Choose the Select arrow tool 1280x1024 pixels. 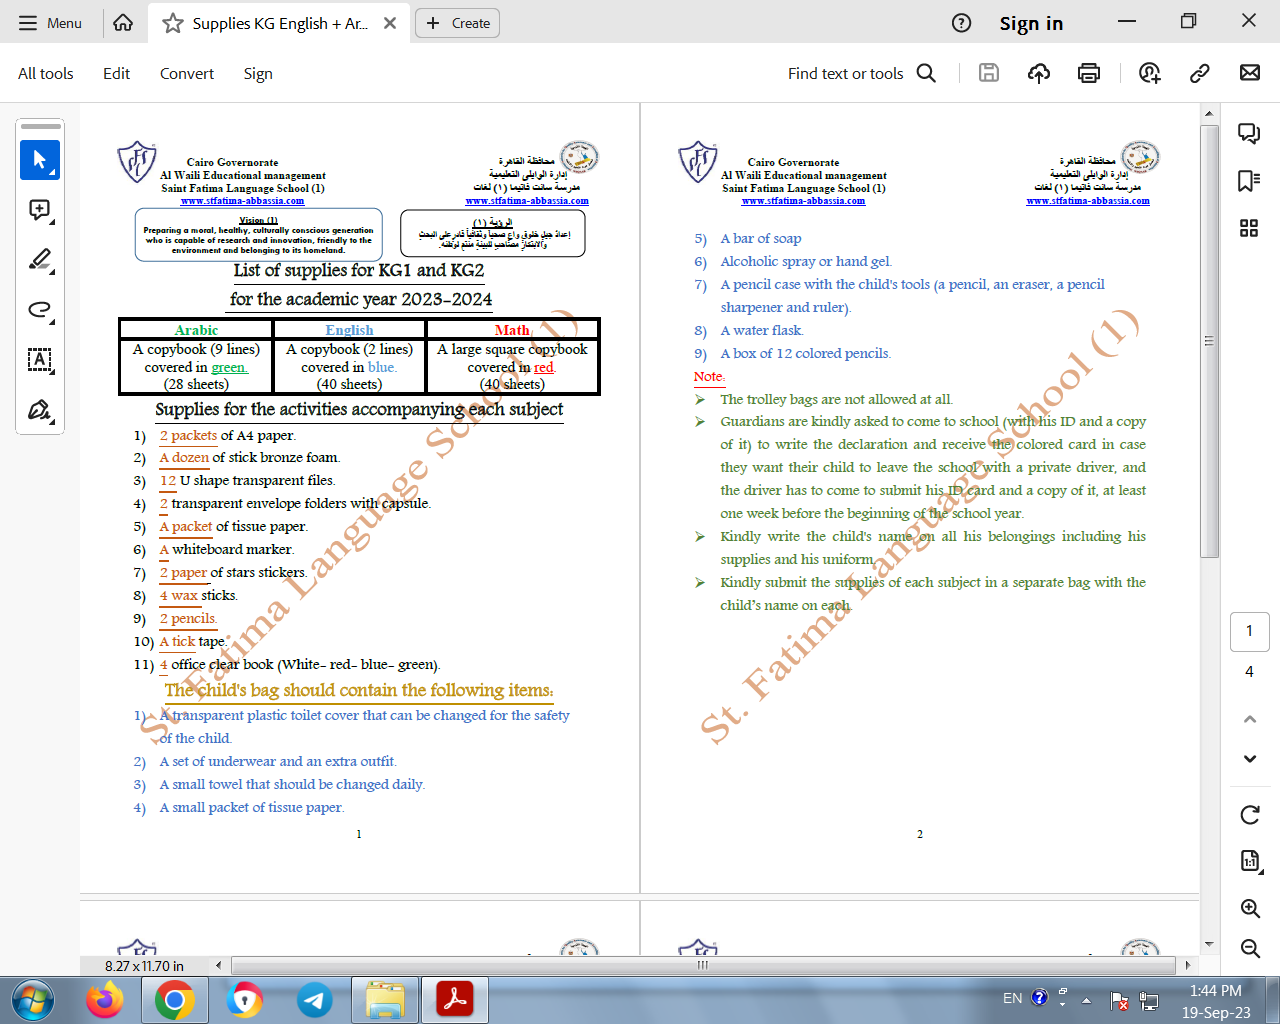pos(40,160)
